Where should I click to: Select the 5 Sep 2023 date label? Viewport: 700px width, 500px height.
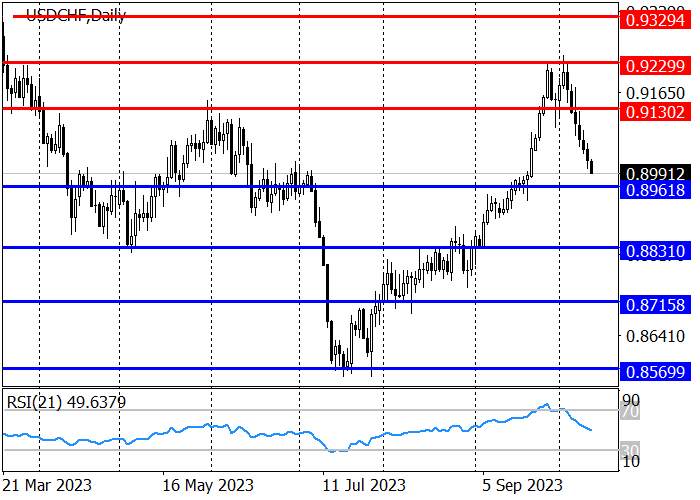[522, 485]
